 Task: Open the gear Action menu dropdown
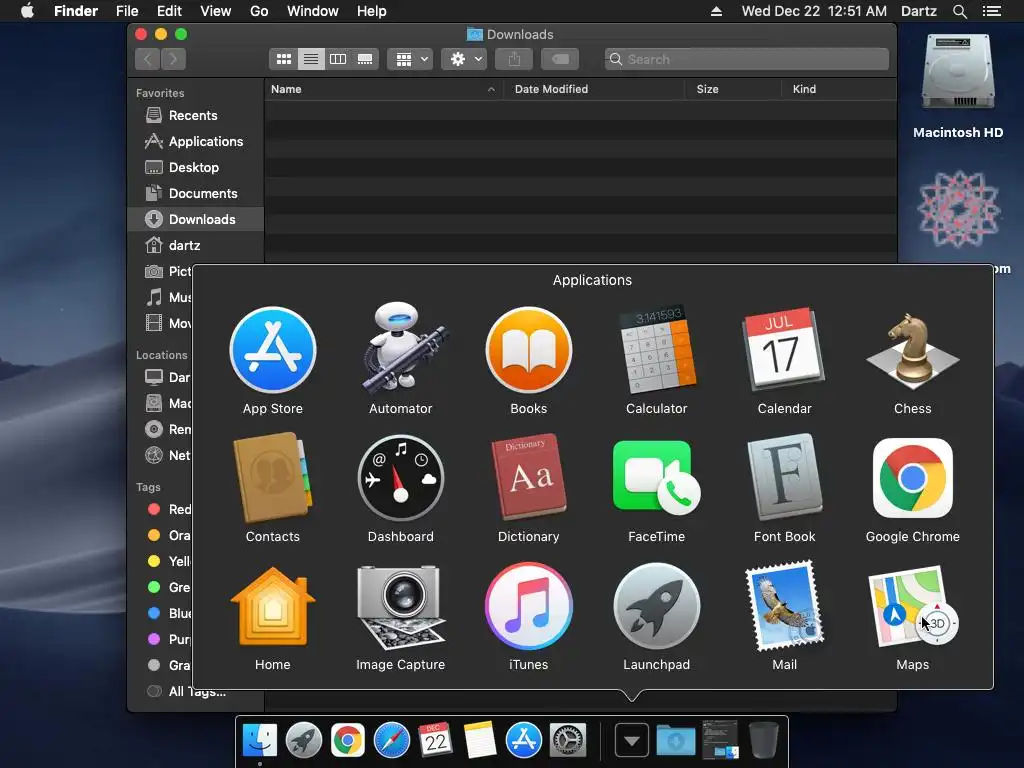click(x=464, y=59)
